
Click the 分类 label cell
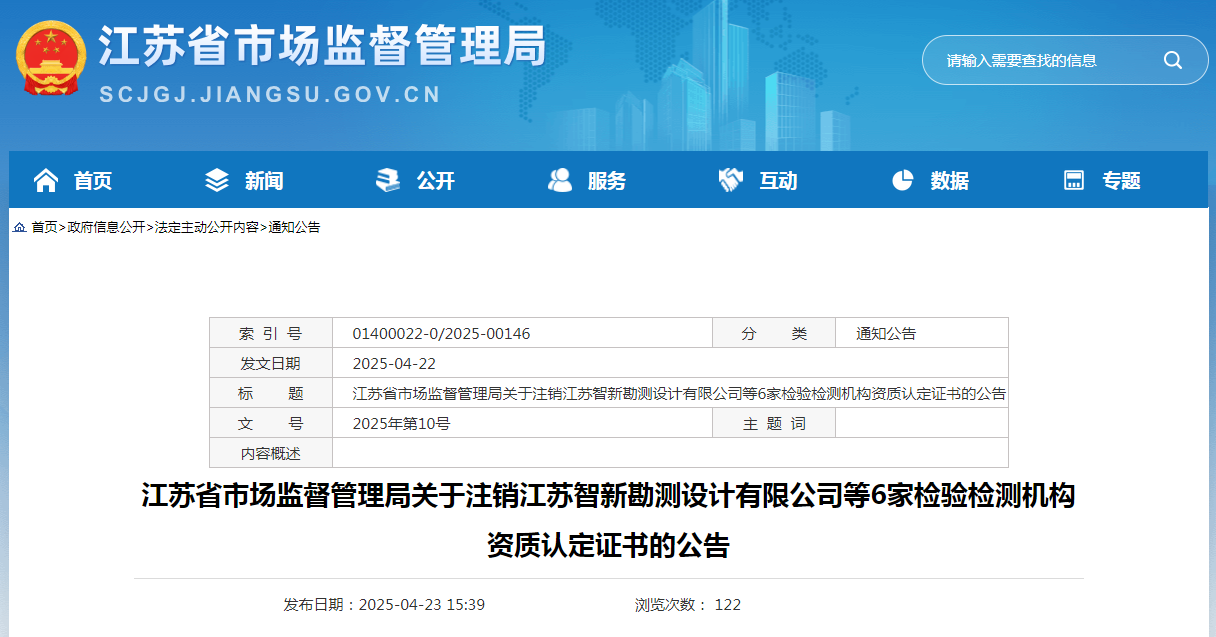coord(774,334)
